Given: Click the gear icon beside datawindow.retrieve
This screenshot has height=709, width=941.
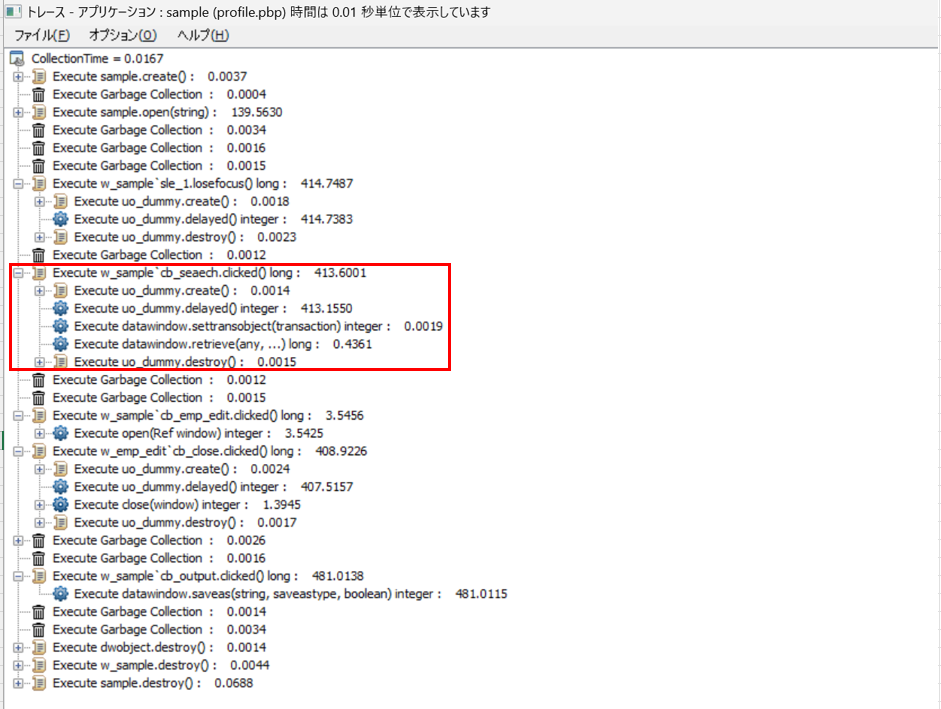Looking at the screenshot, I should coord(61,344).
